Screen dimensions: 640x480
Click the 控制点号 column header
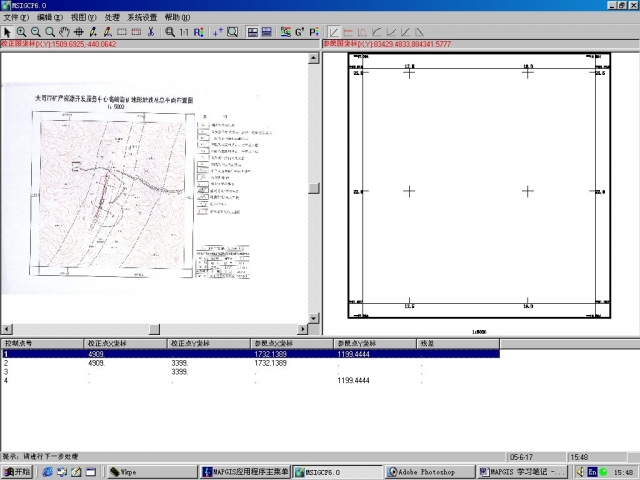pyautogui.click(x=40, y=343)
